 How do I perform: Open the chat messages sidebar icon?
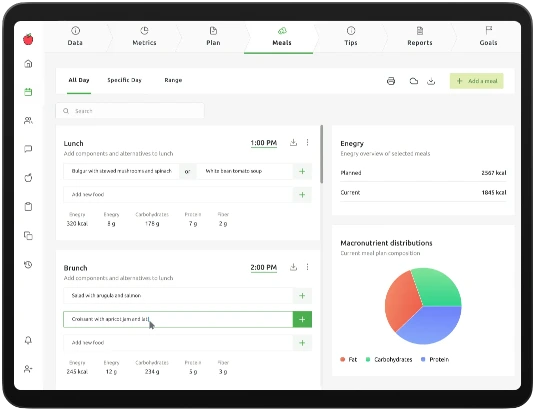tap(28, 149)
